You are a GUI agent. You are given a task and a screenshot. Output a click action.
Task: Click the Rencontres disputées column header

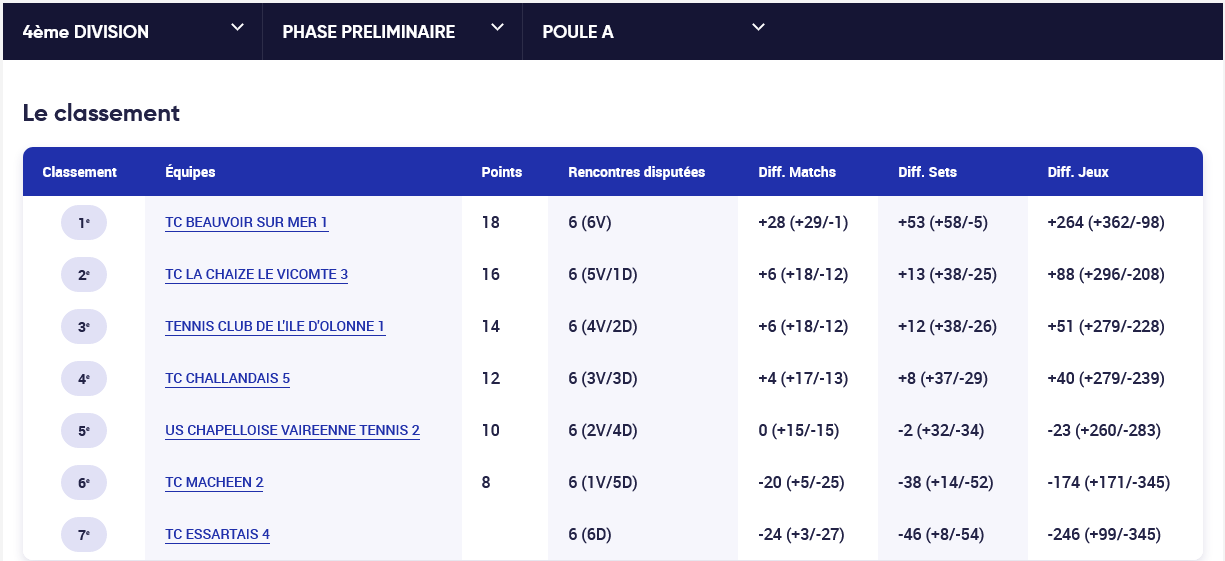tap(636, 172)
